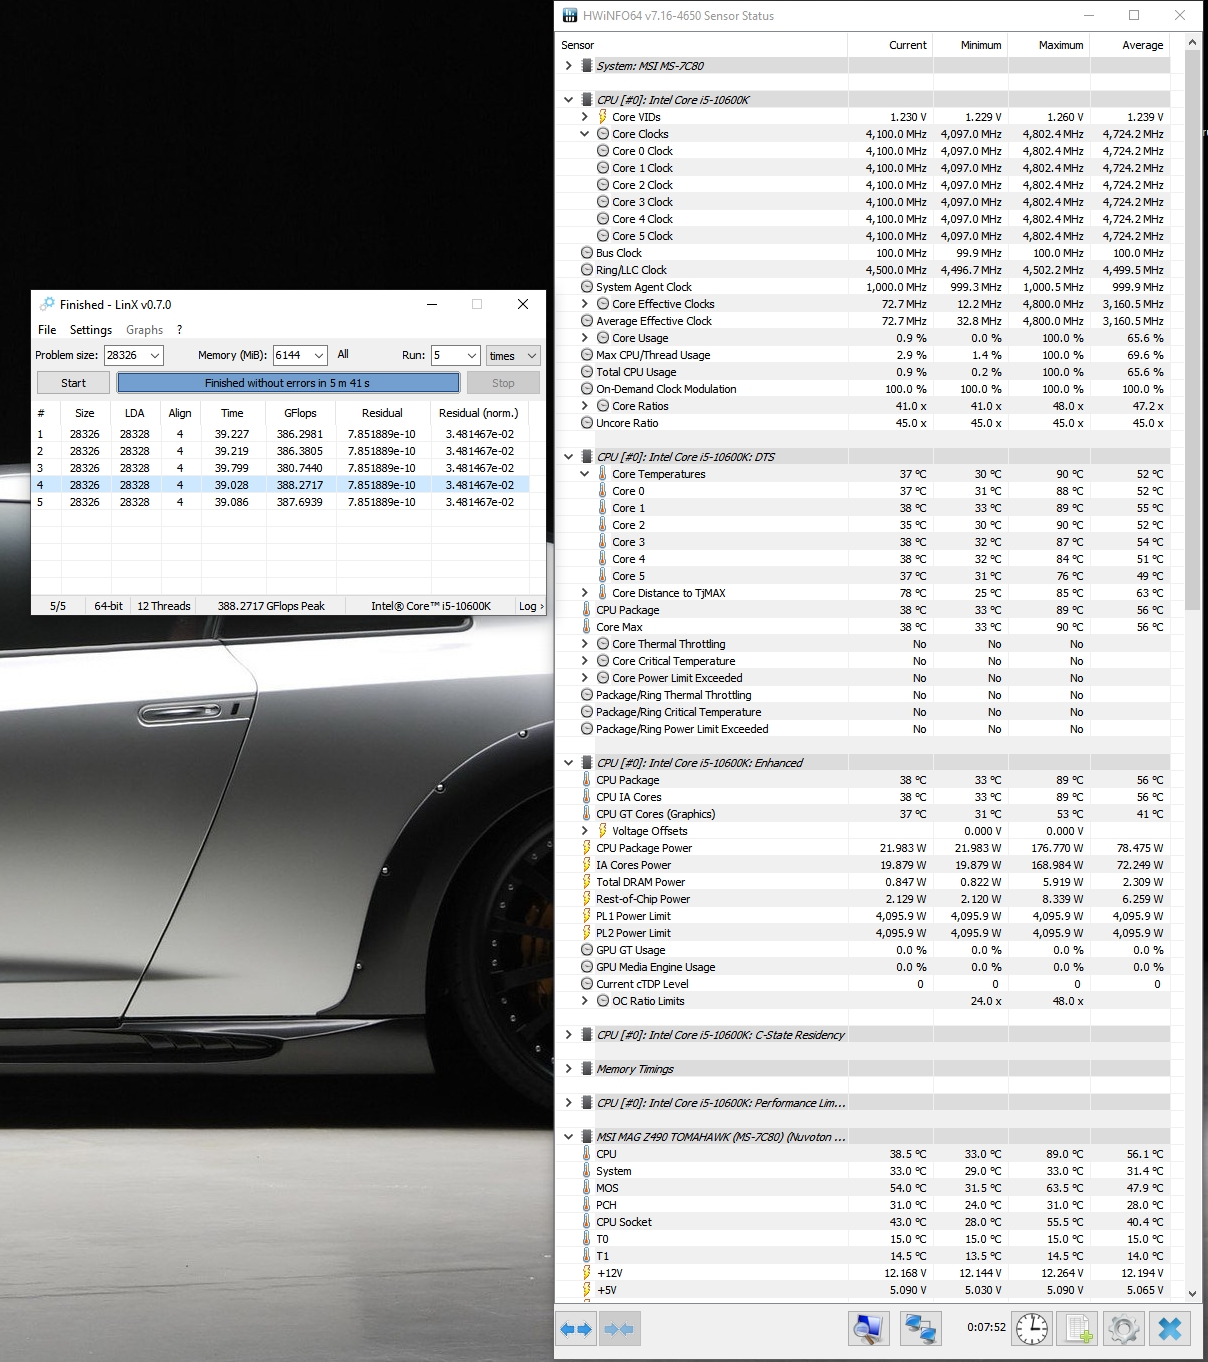Screen dimensions: 1208x1362
Task: Click the LinX title bar app icon
Action: click(47, 304)
